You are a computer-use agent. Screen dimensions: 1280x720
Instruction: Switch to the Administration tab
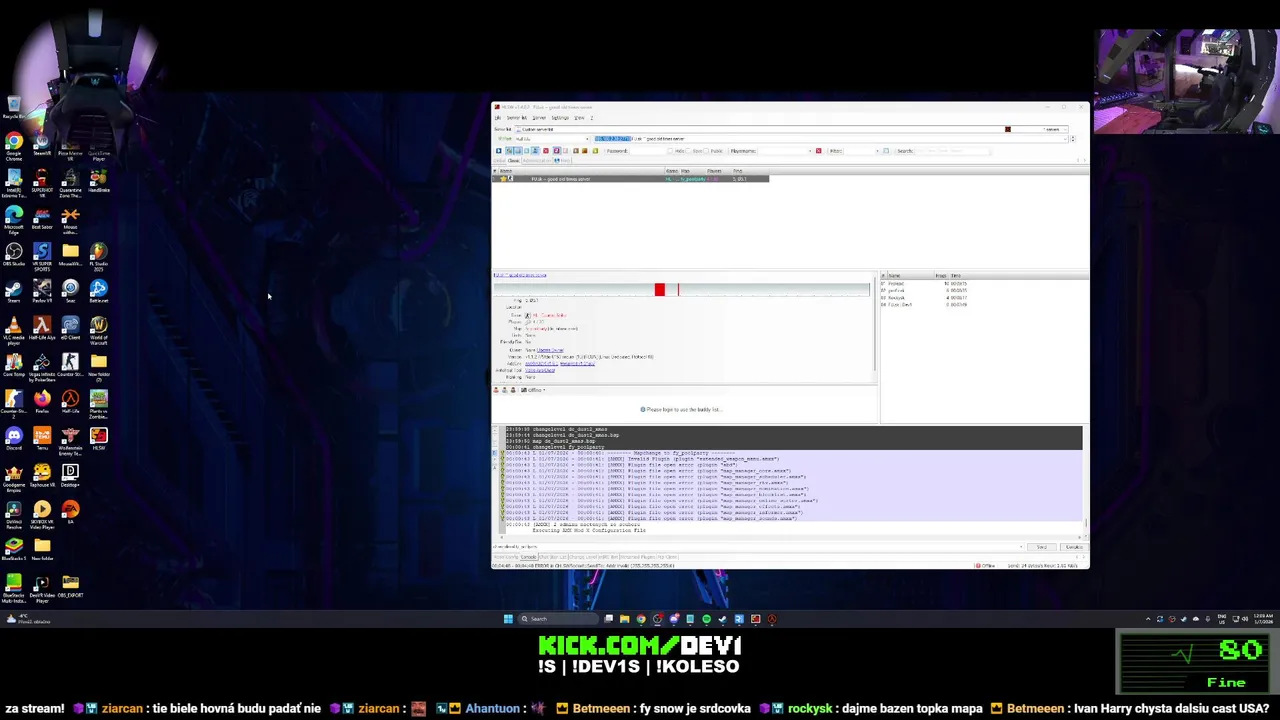tap(537, 161)
